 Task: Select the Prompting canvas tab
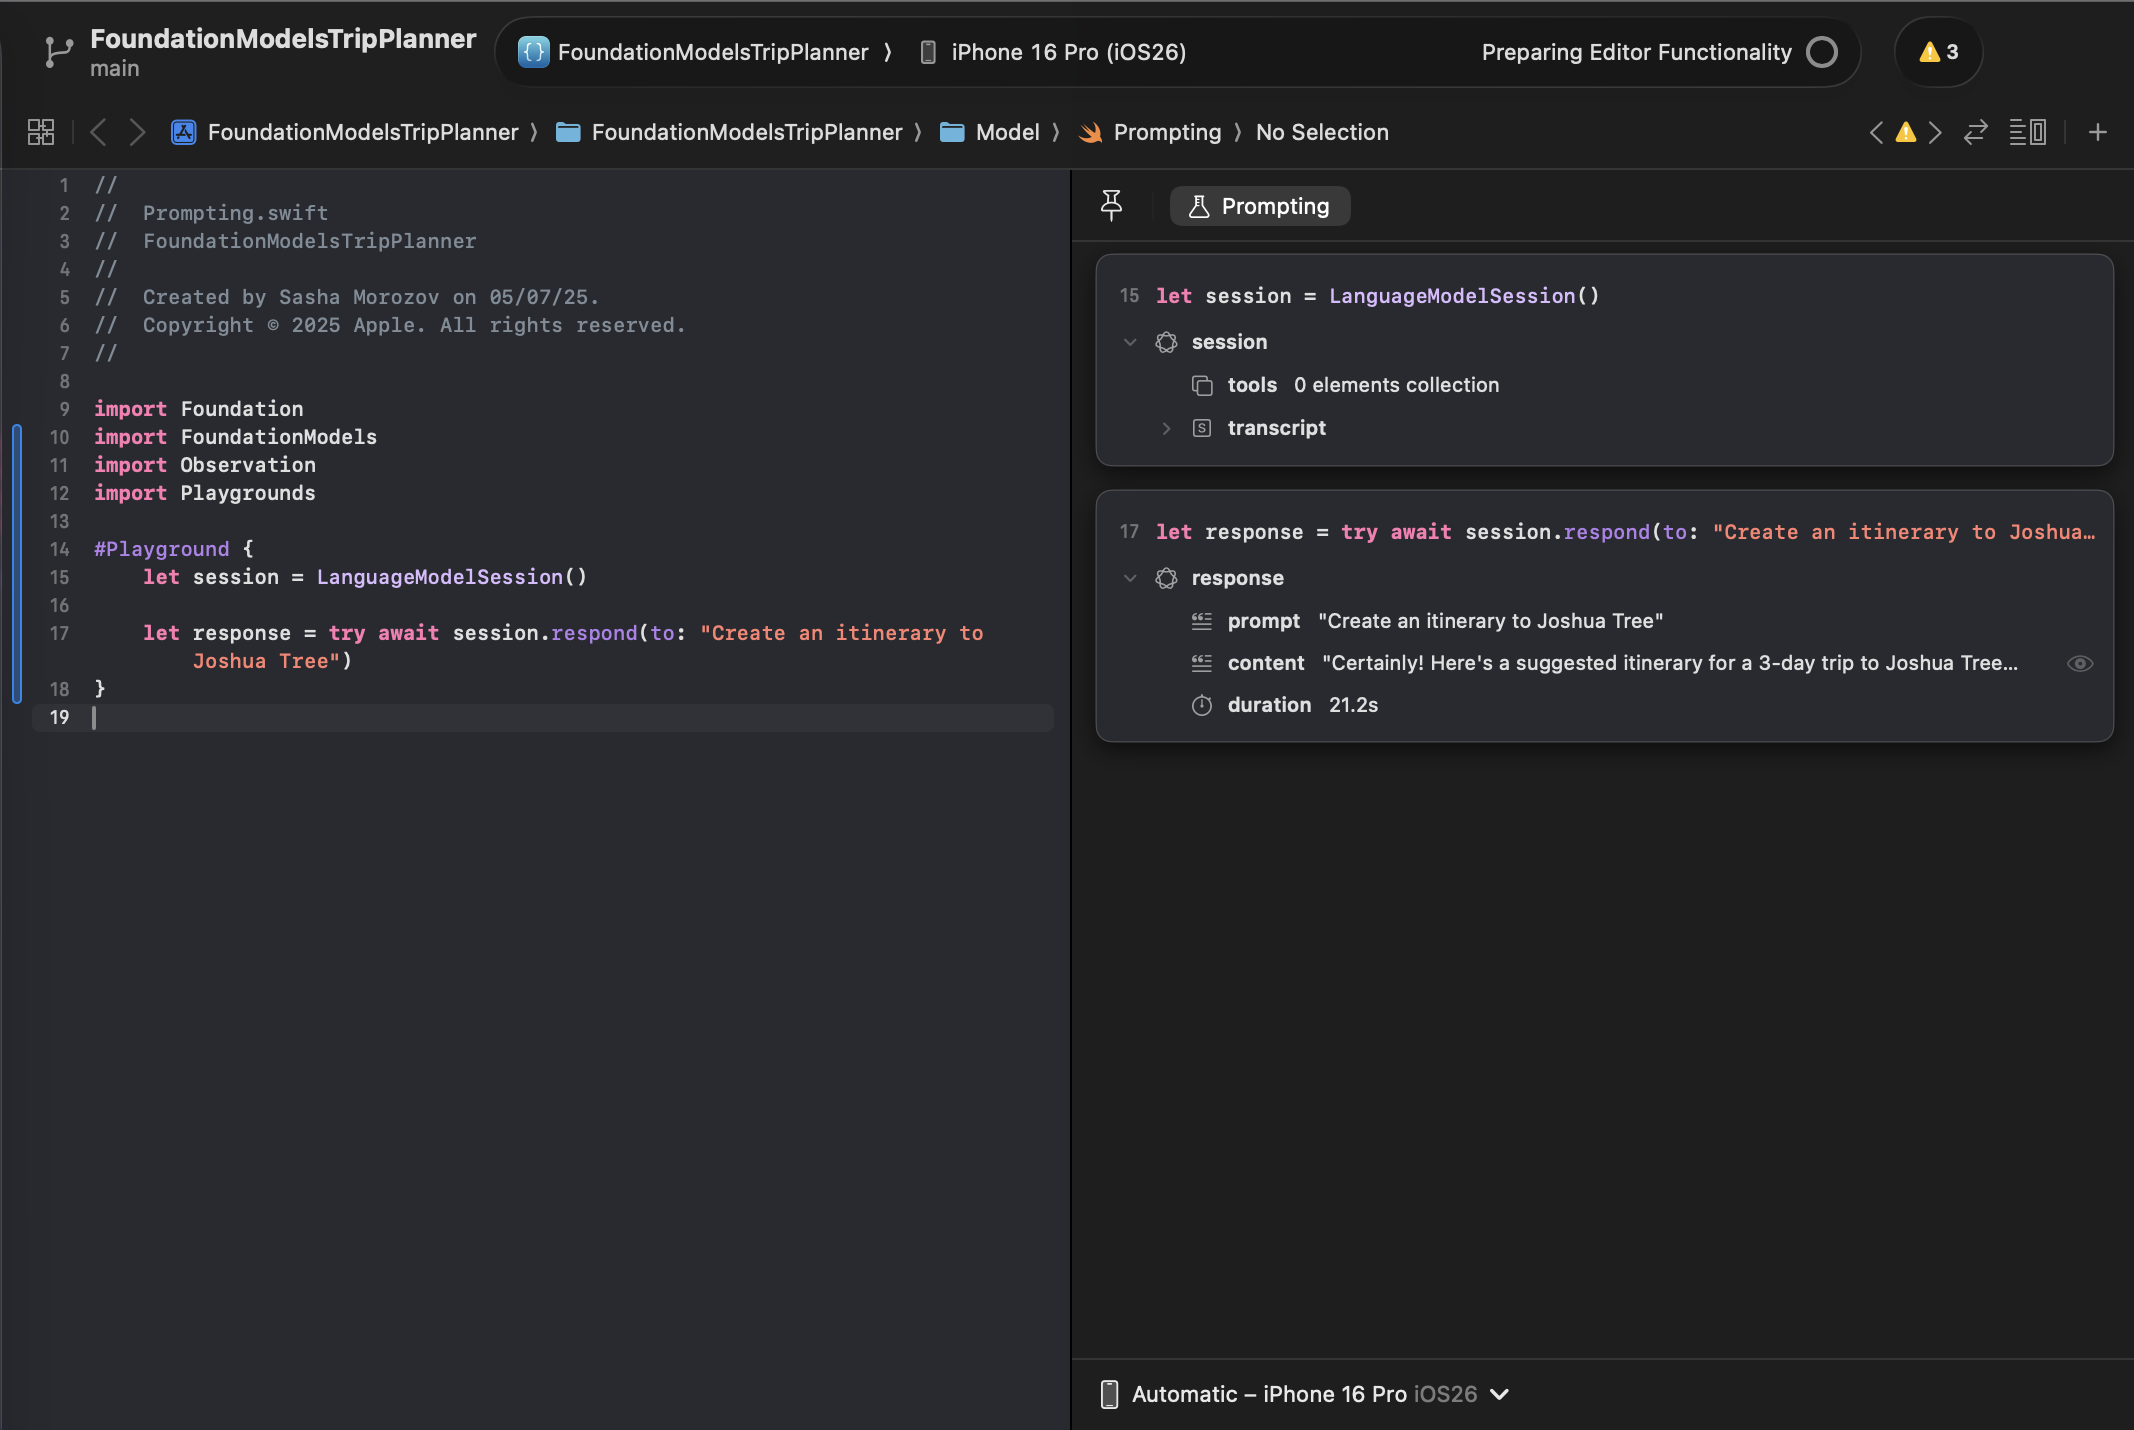pos(1260,206)
